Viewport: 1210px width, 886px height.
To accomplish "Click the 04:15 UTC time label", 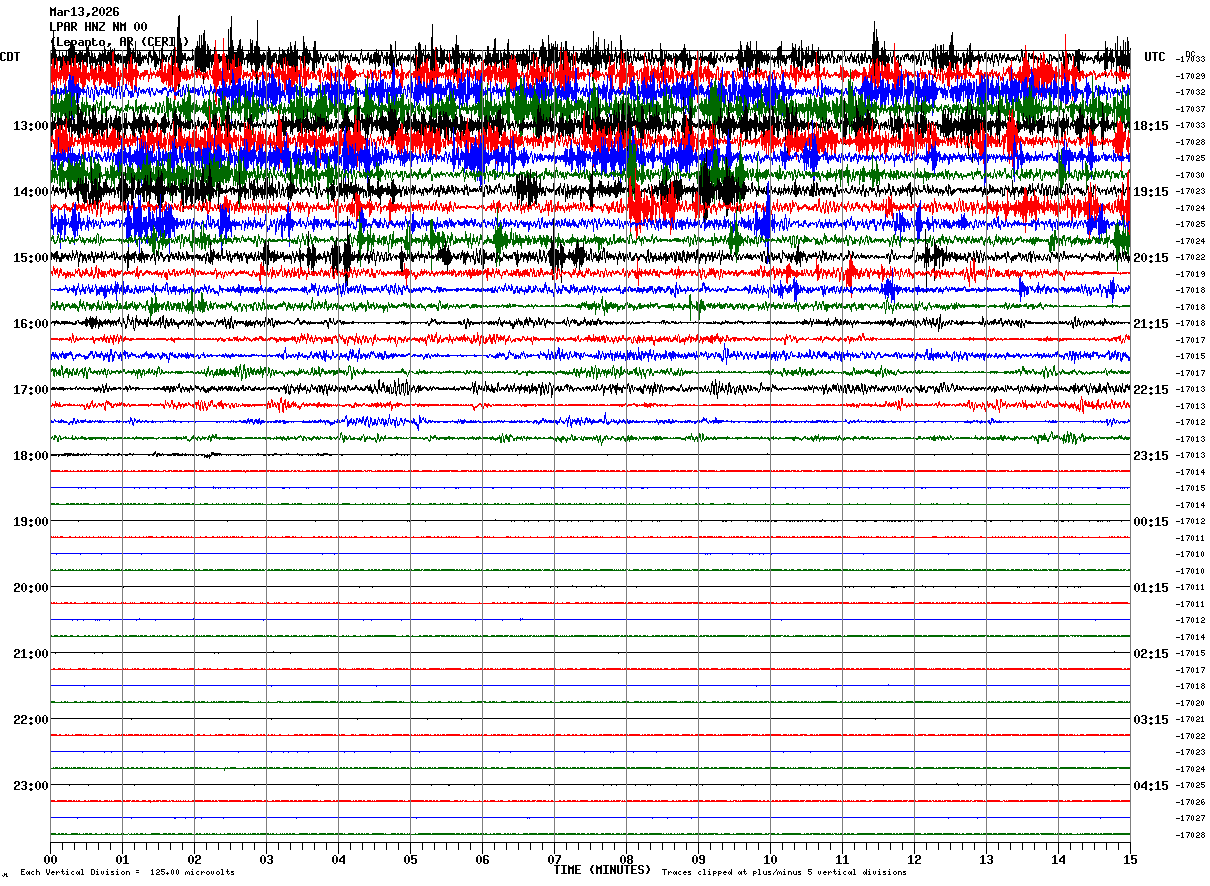I will [1151, 786].
